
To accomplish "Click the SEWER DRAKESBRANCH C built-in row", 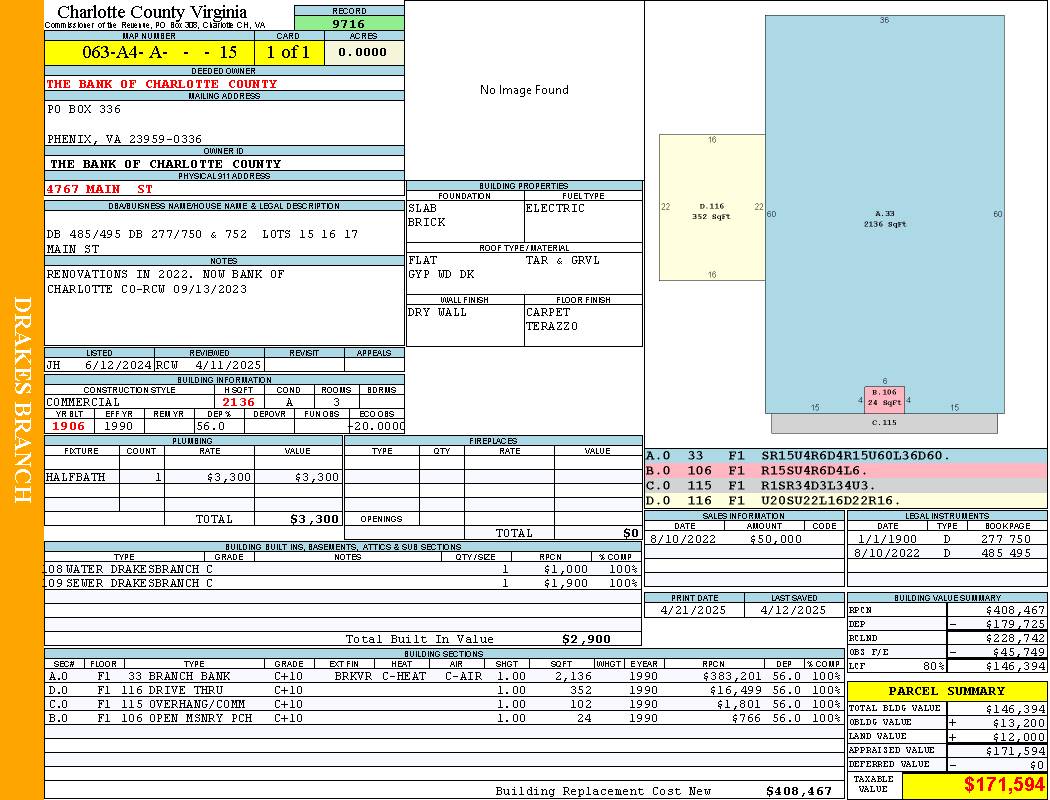I will point(342,583).
